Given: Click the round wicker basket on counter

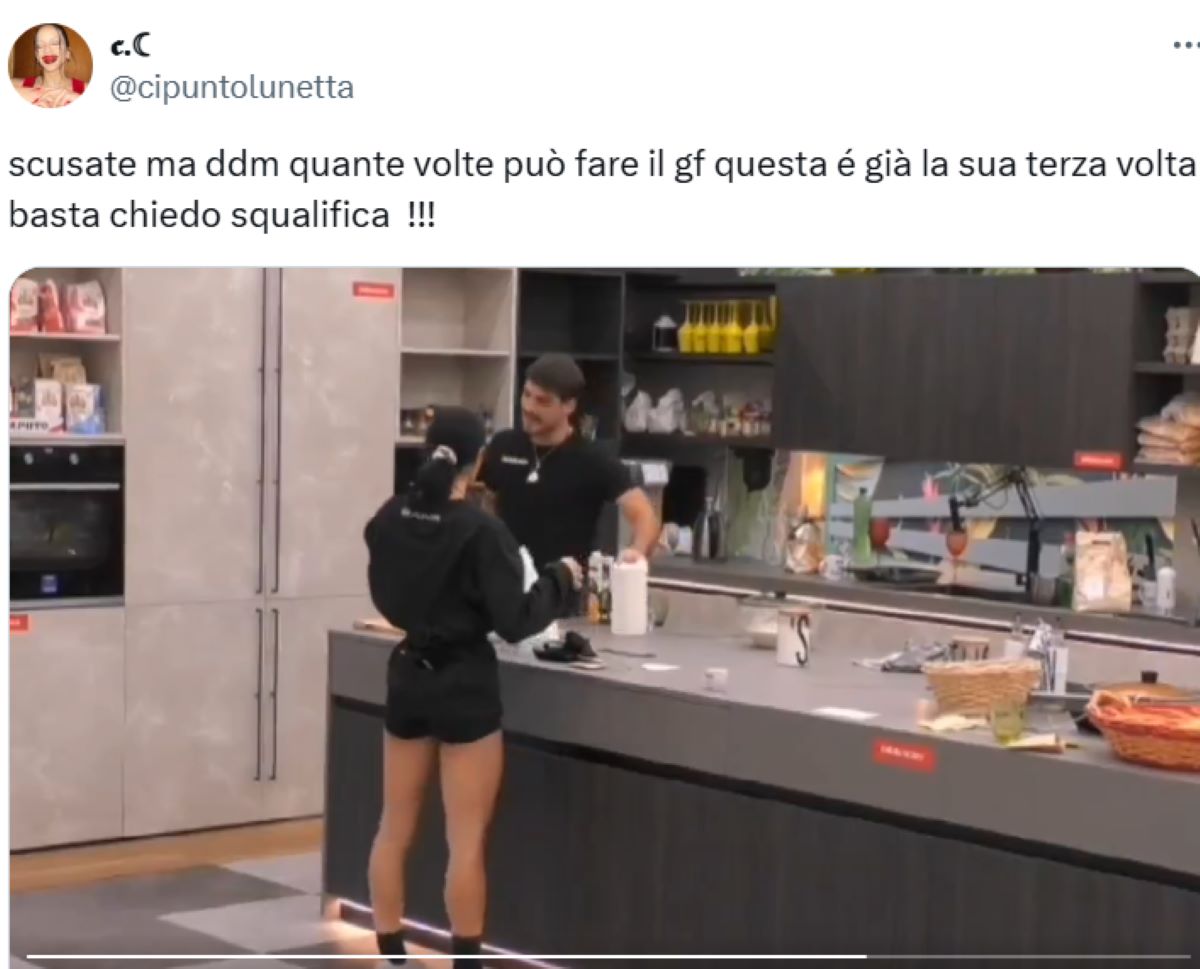Looking at the screenshot, I should (x=981, y=686).
